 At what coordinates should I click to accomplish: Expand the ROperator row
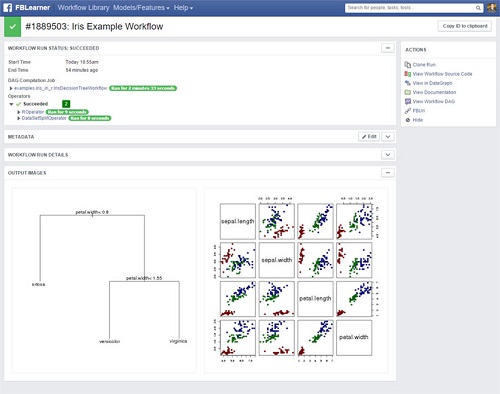[19, 112]
